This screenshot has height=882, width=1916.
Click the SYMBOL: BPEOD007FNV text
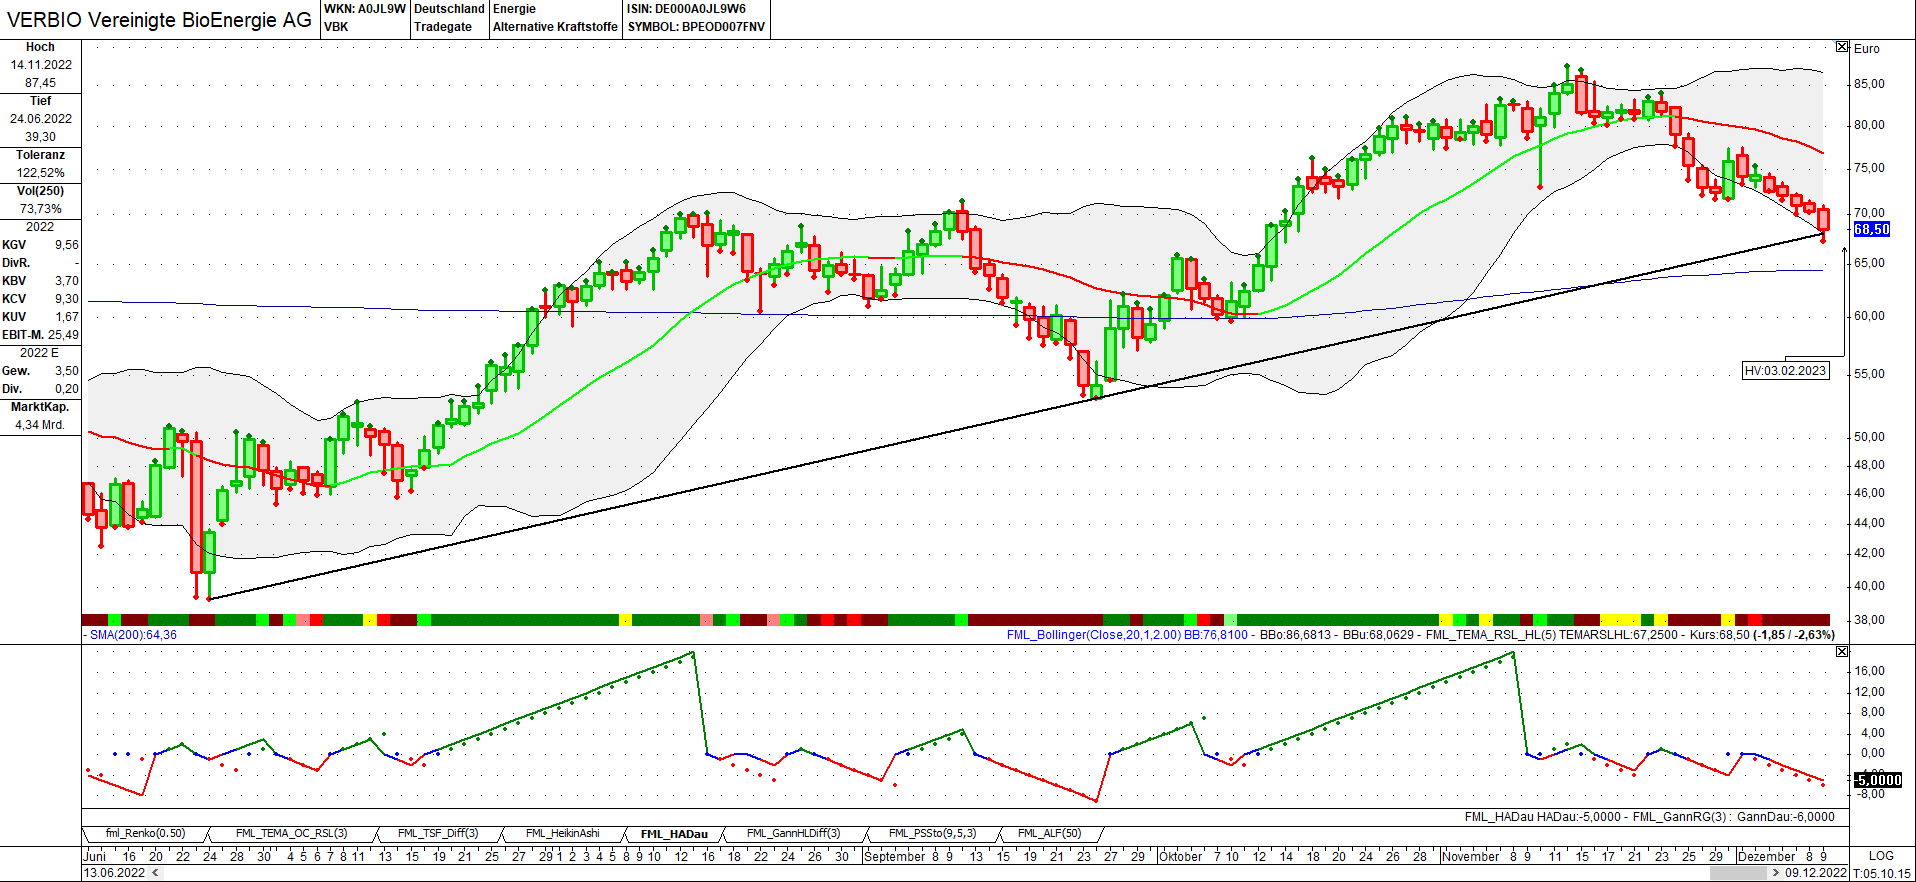click(x=696, y=27)
